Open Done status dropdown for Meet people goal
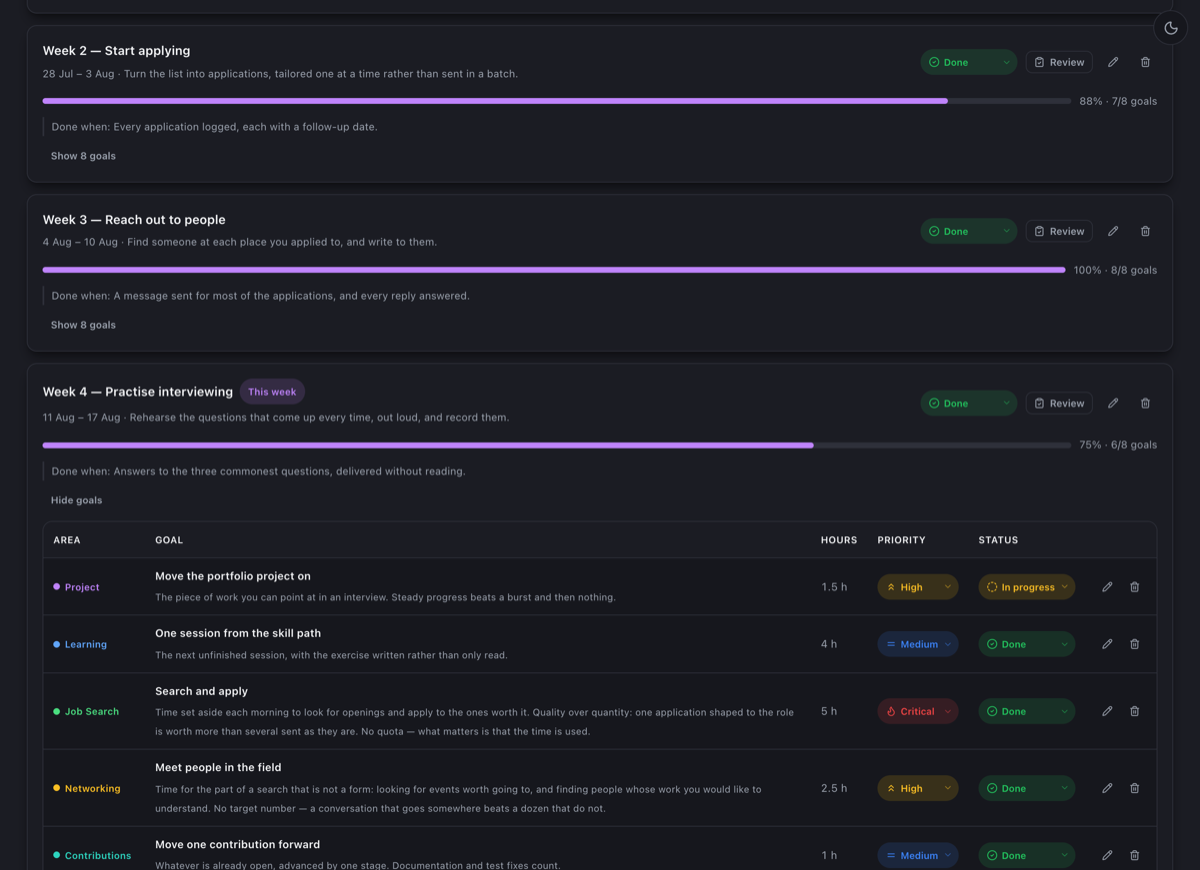This screenshot has height=870, width=1200. (x=1027, y=788)
